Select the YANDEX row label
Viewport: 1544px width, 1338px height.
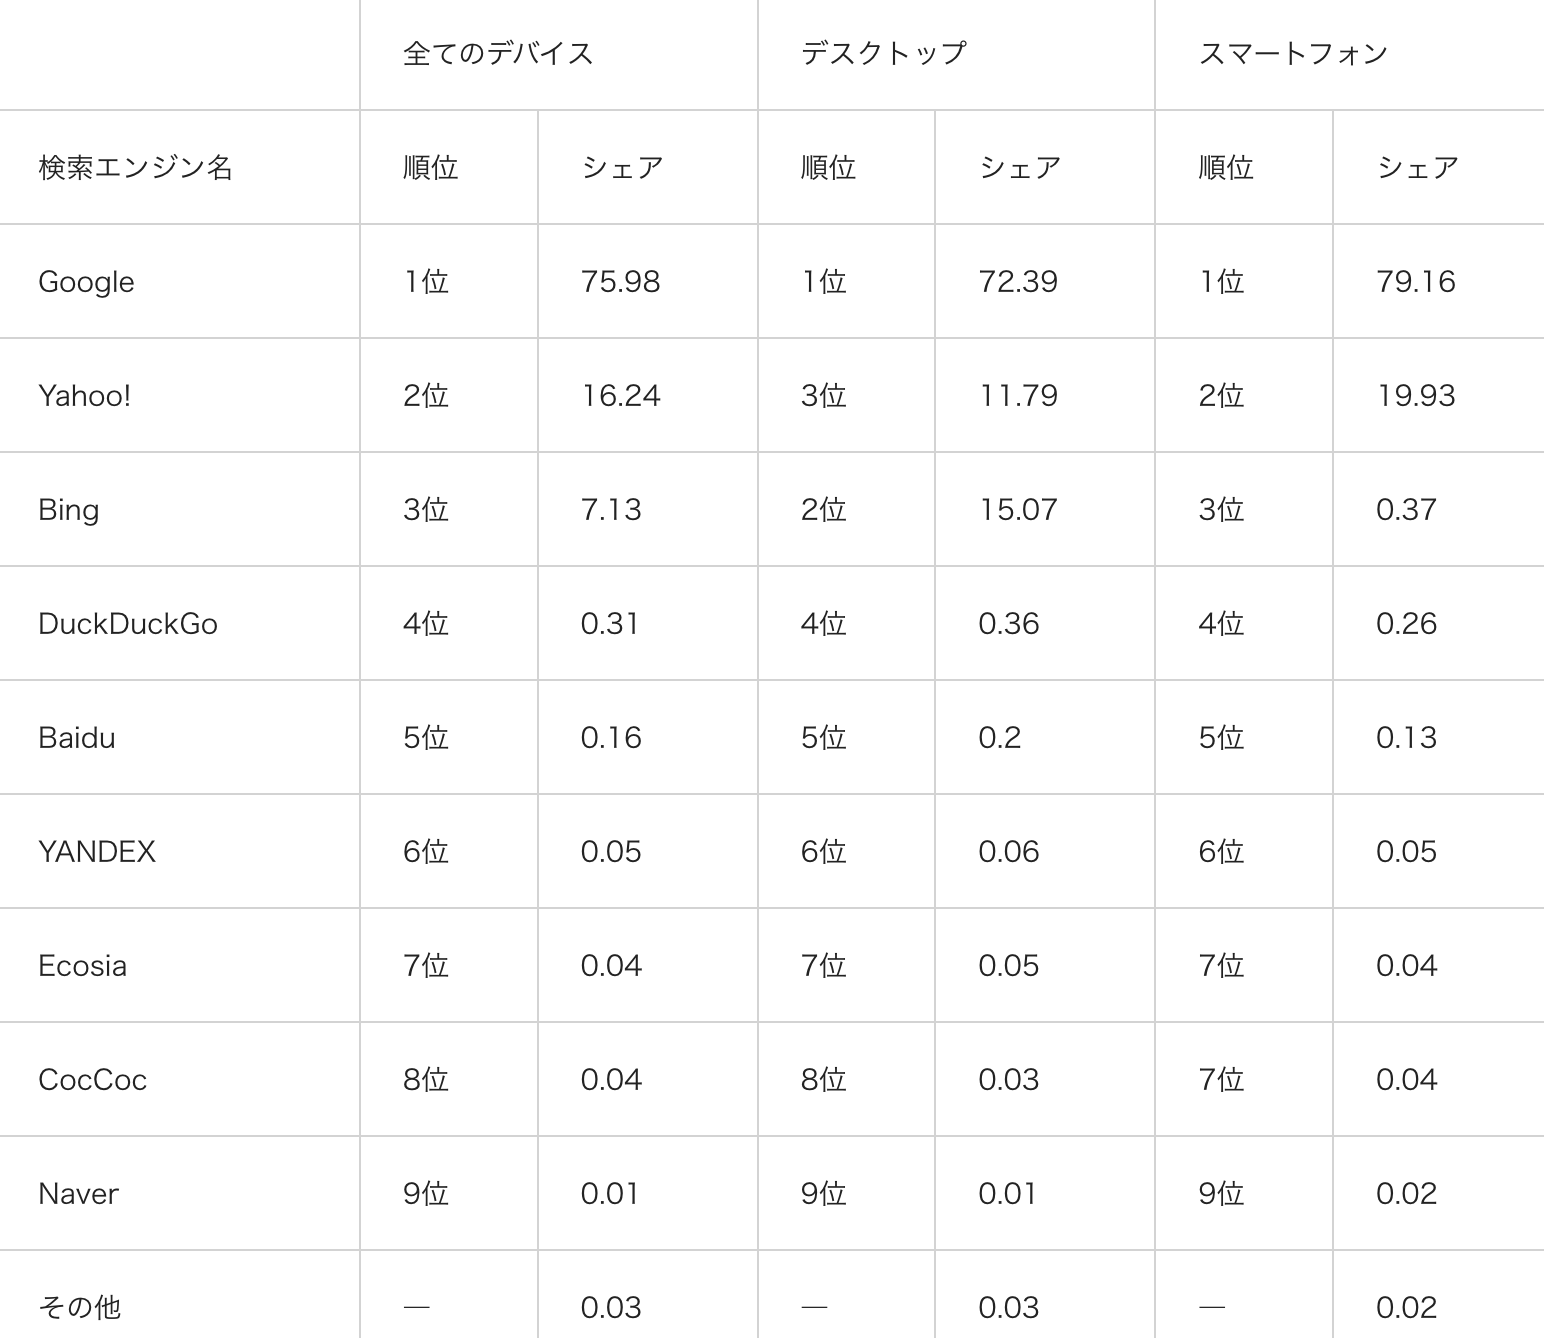point(96,852)
